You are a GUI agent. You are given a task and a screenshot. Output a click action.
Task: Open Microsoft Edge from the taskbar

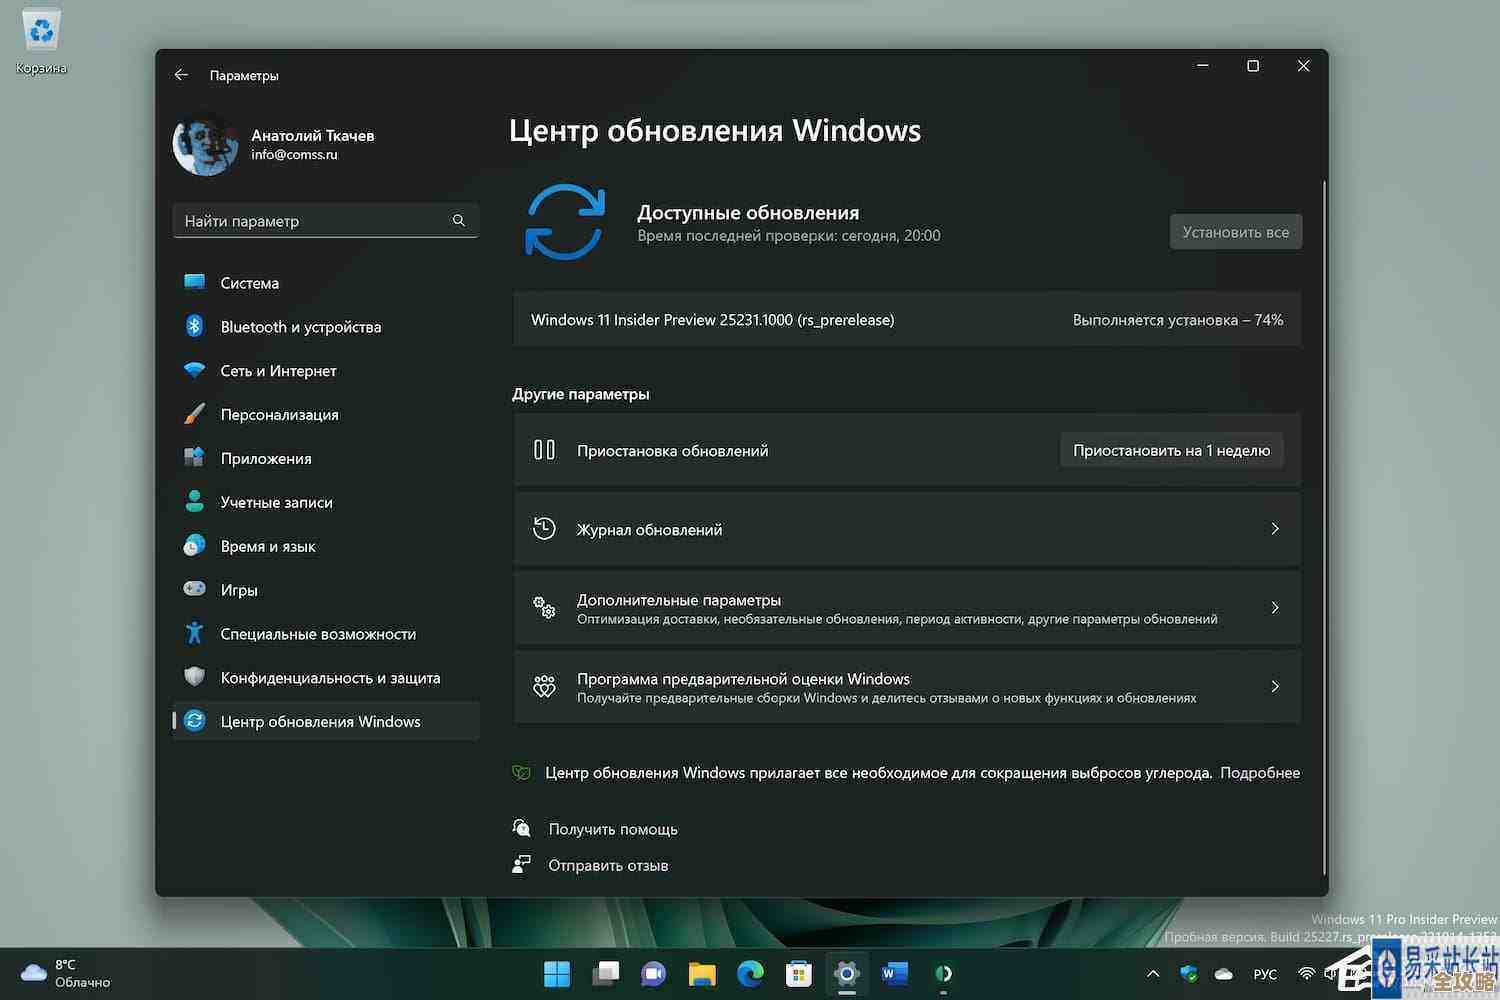pos(749,973)
